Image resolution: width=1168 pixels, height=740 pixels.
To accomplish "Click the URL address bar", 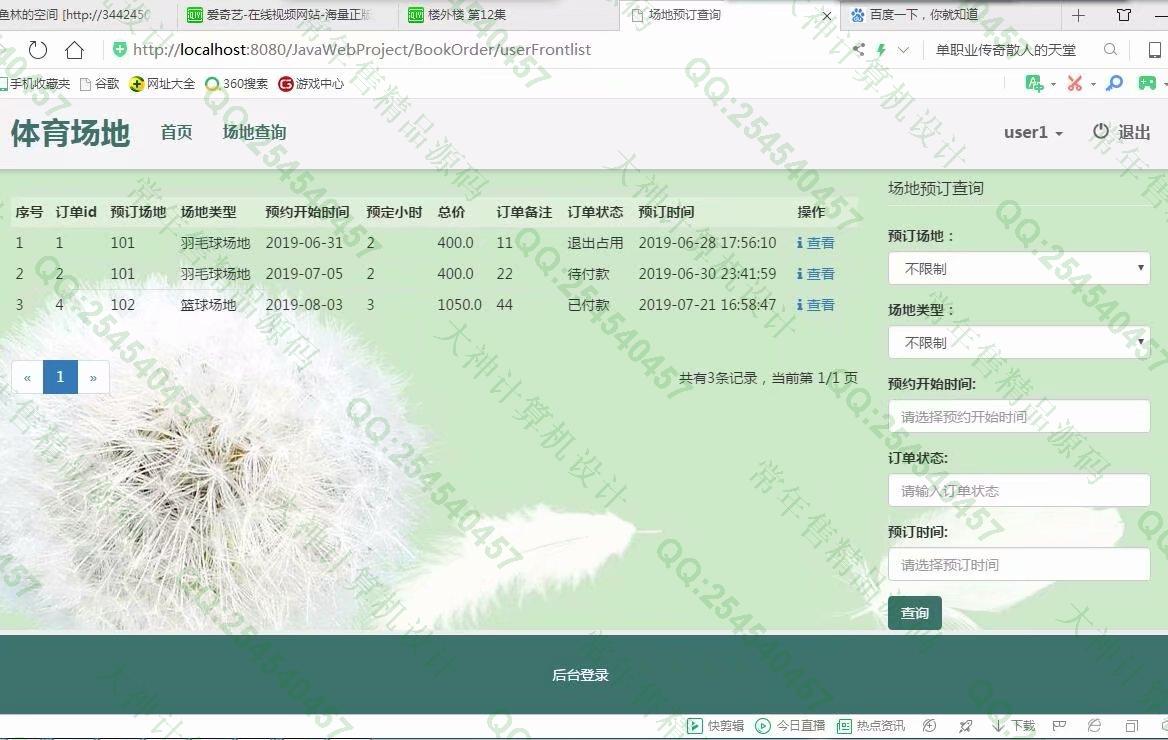I will tap(362, 50).
